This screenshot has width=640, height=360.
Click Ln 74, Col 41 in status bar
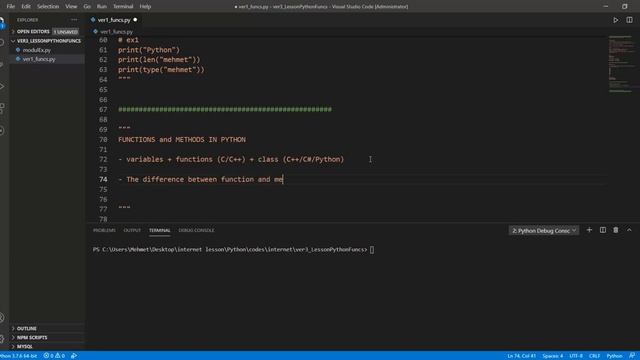(x=522, y=356)
